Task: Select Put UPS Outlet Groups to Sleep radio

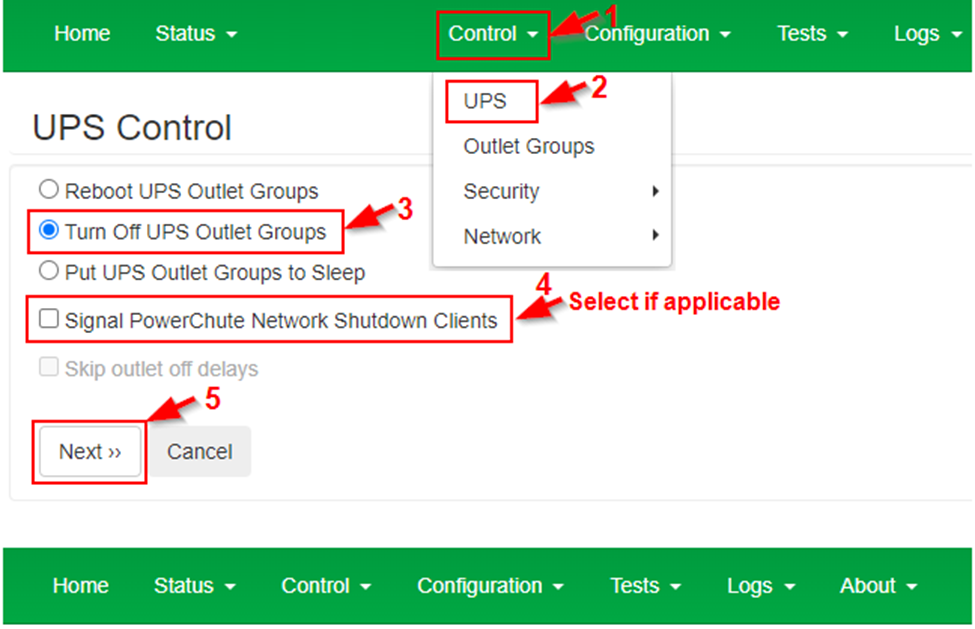Action: (x=49, y=271)
